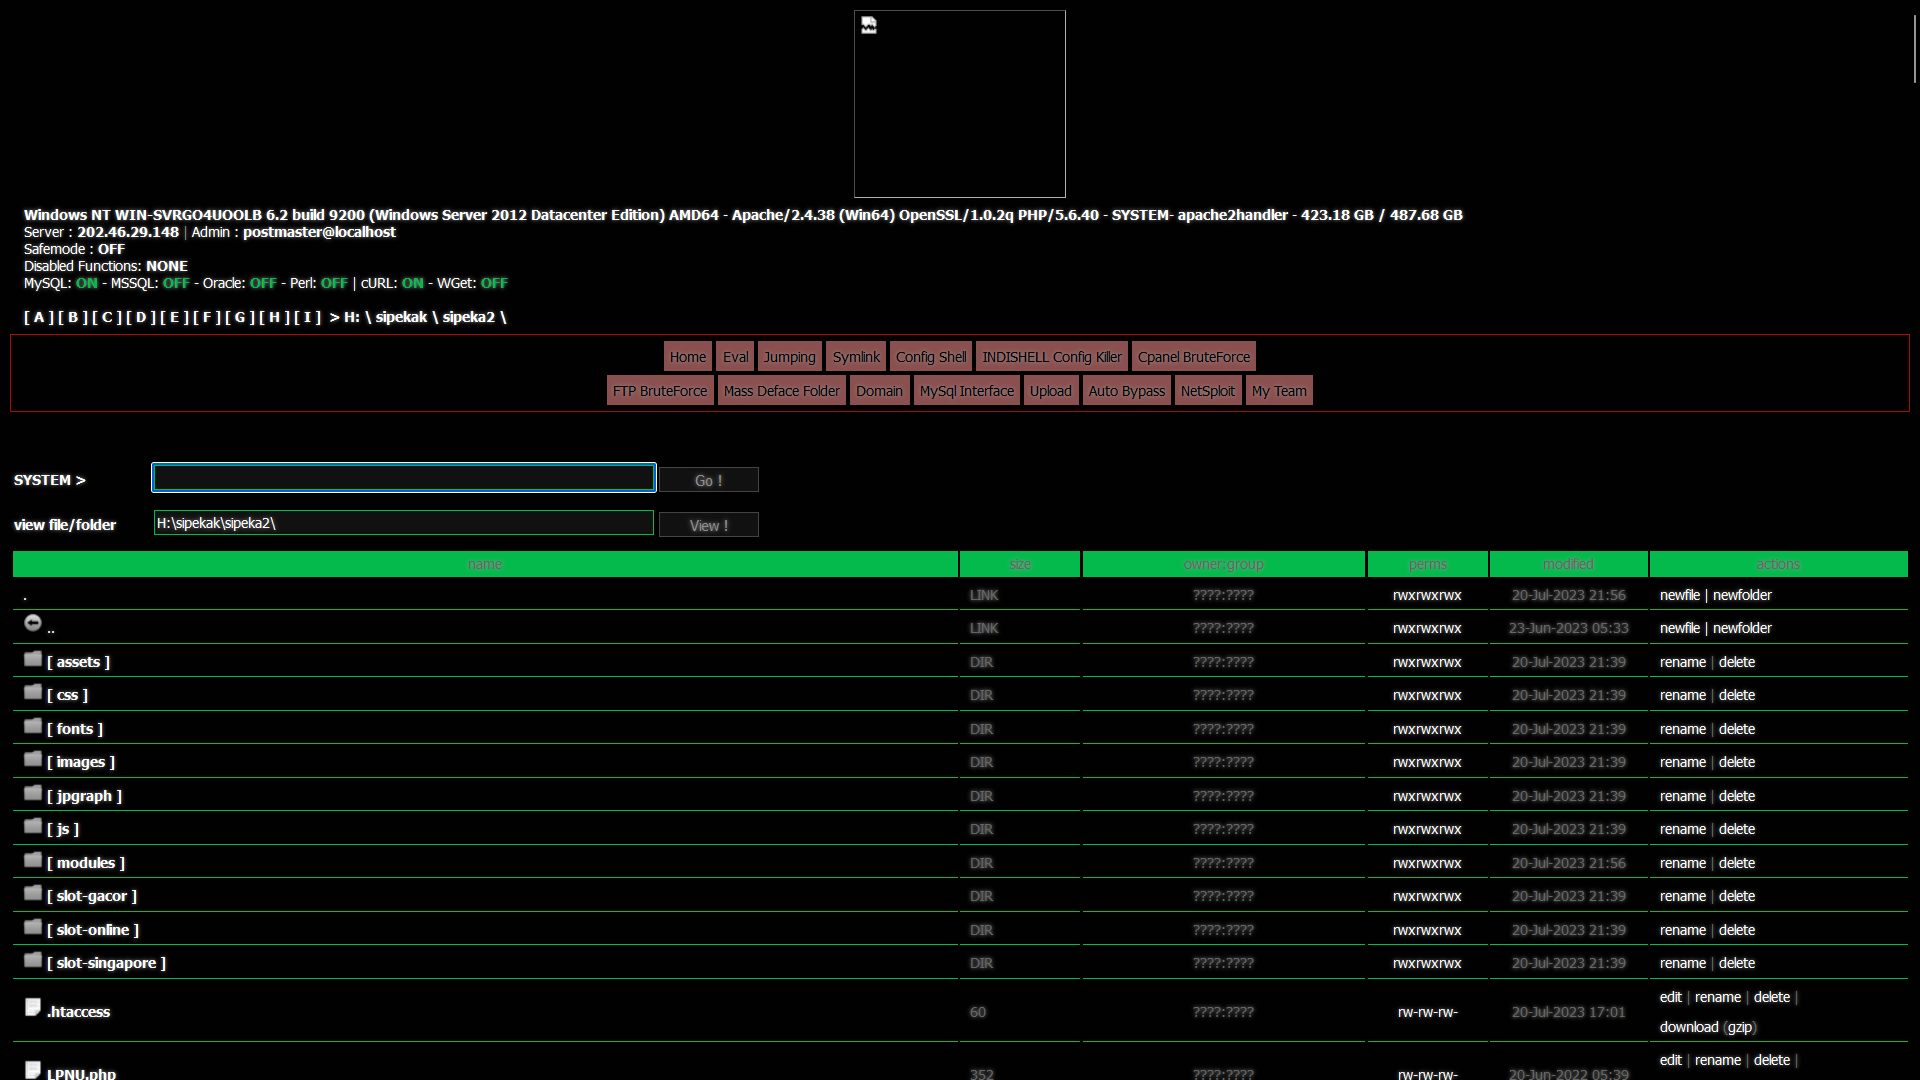Image resolution: width=1920 pixels, height=1080 pixels.
Task: Click the folder icon beside fonts
Action: click(x=33, y=726)
